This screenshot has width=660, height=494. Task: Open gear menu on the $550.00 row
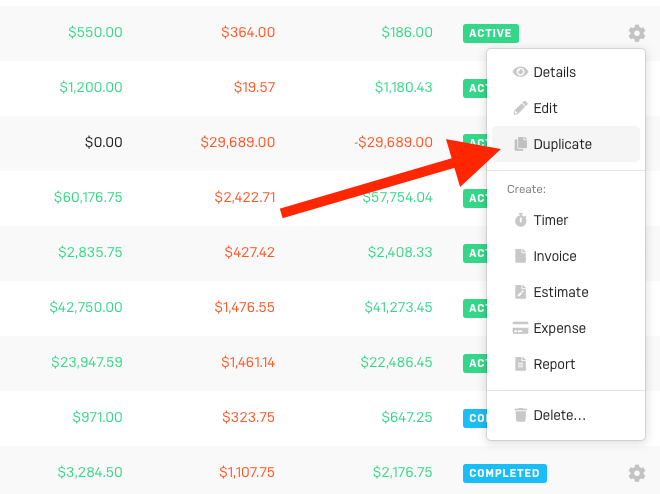tap(637, 33)
